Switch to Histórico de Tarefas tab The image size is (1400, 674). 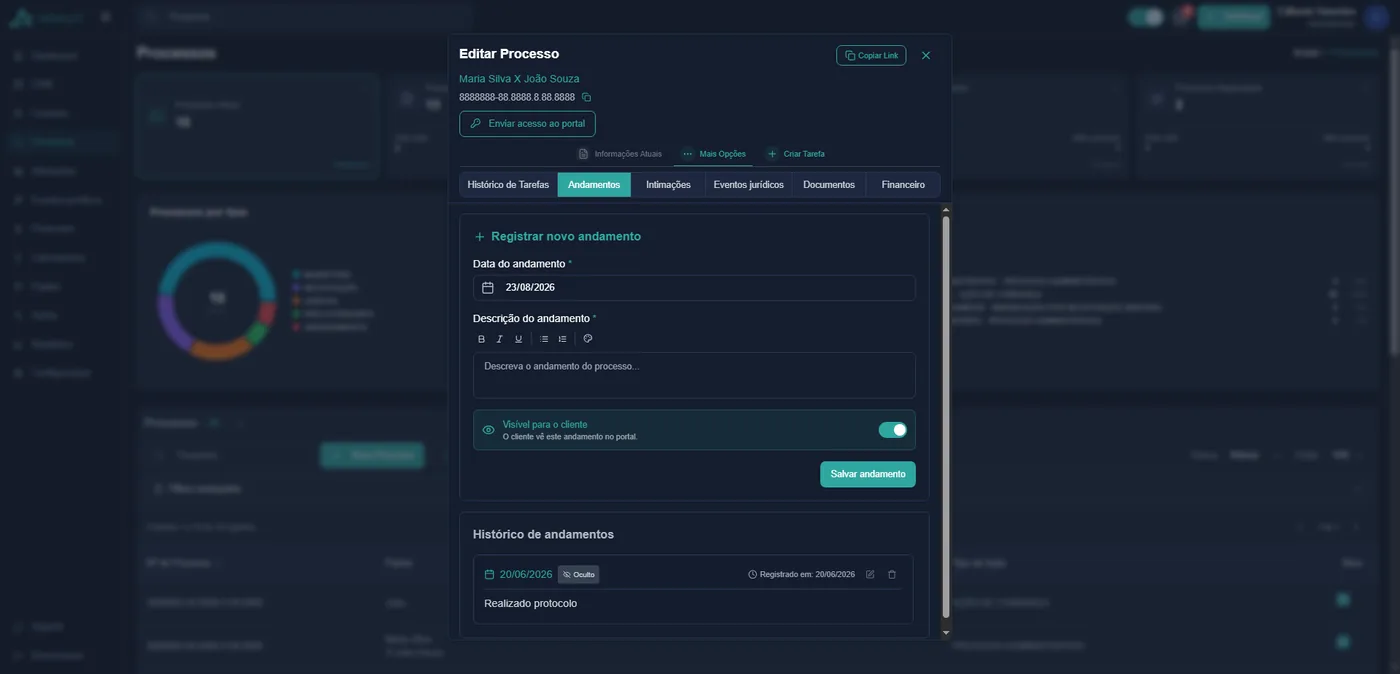tap(508, 184)
